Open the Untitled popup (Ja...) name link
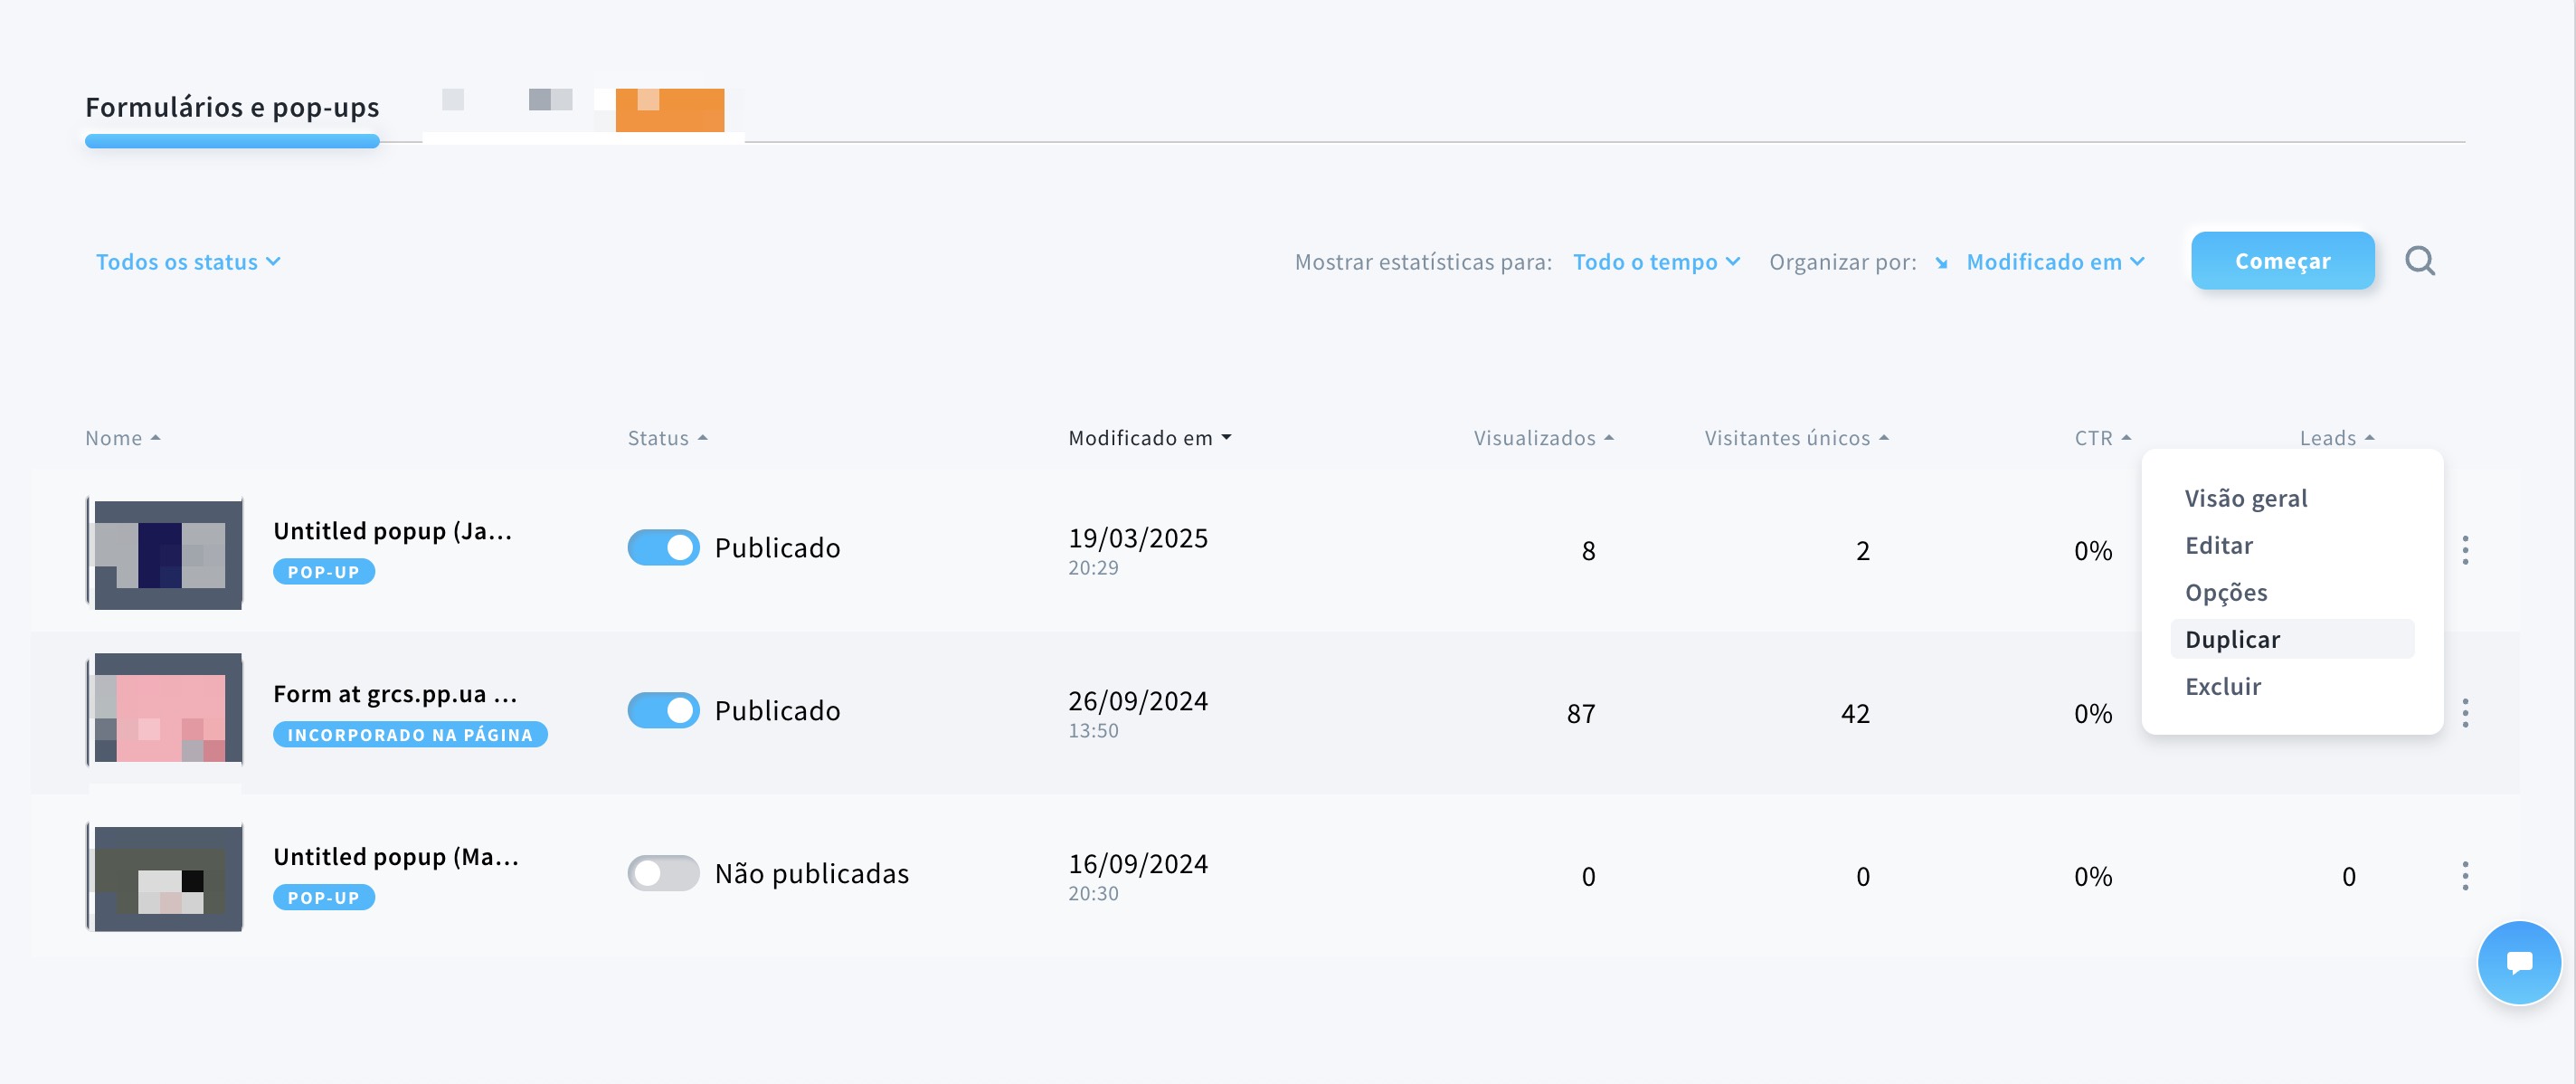This screenshot has width=2576, height=1084. point(393,531)
